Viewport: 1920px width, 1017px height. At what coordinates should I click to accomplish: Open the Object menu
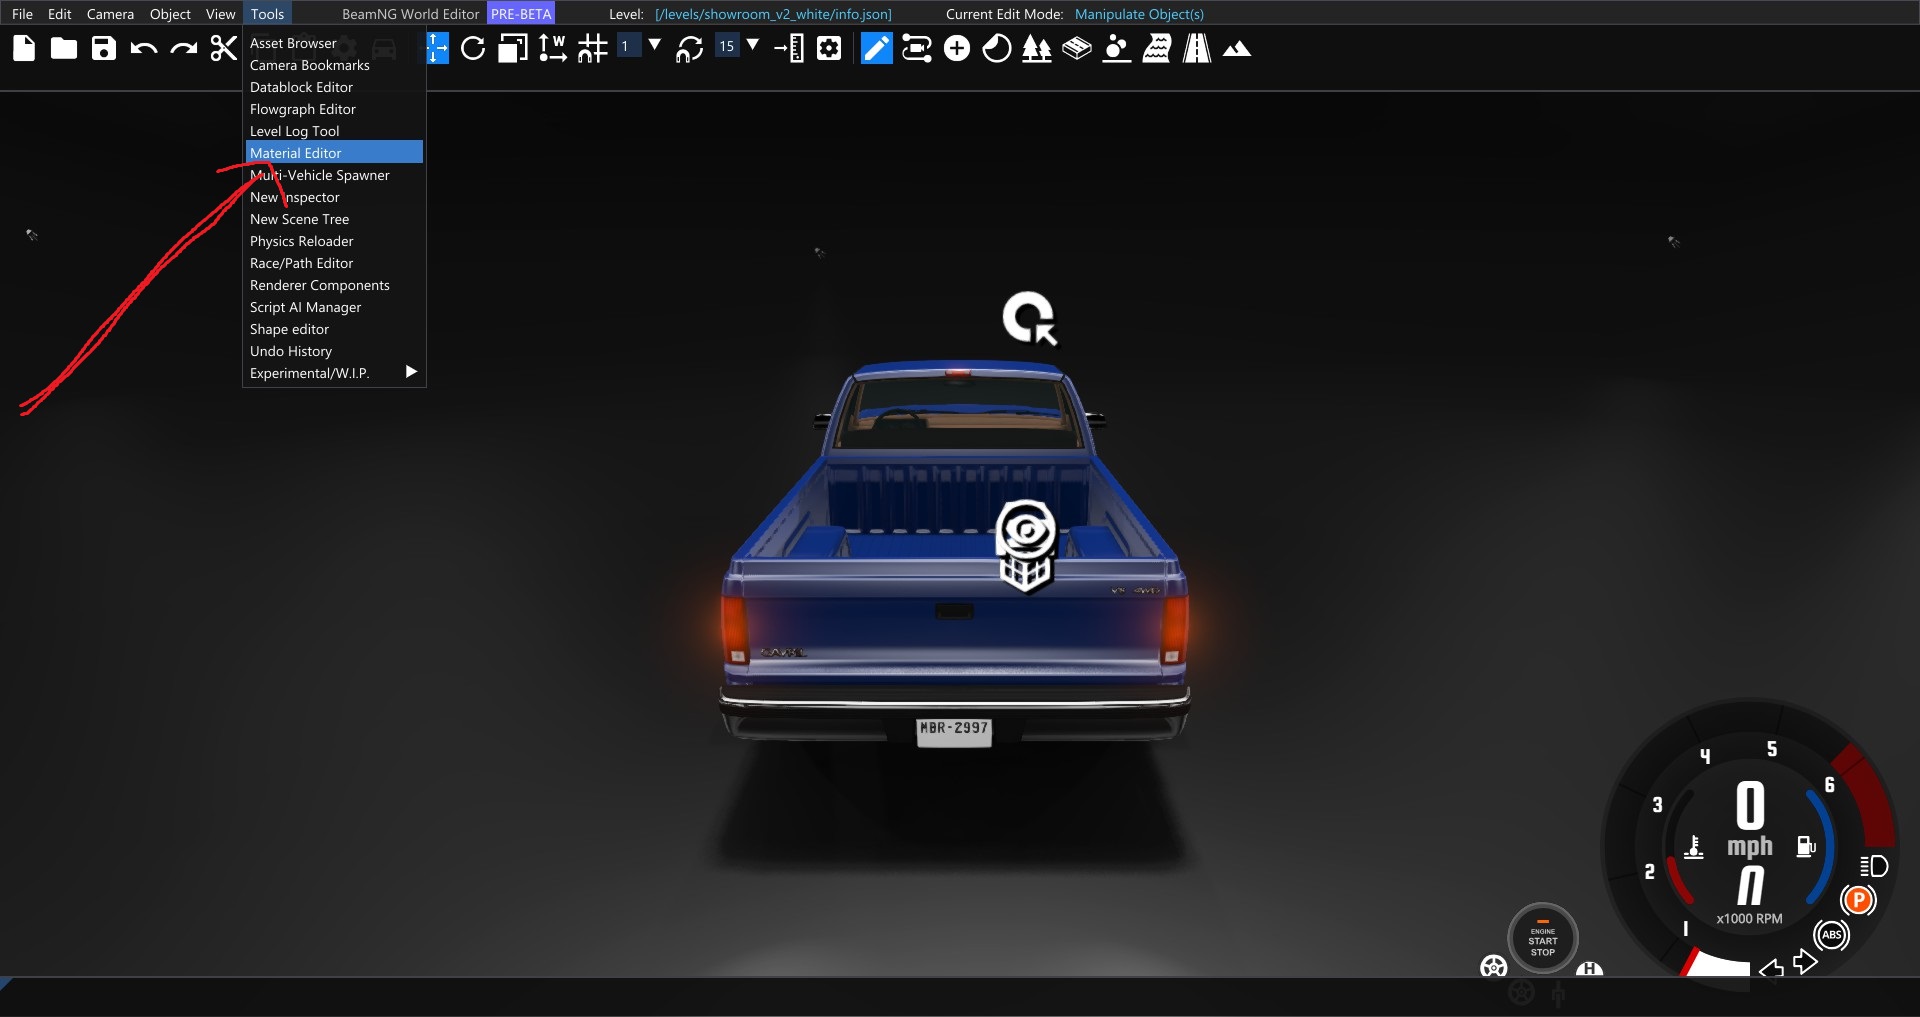tap(170, 14)
